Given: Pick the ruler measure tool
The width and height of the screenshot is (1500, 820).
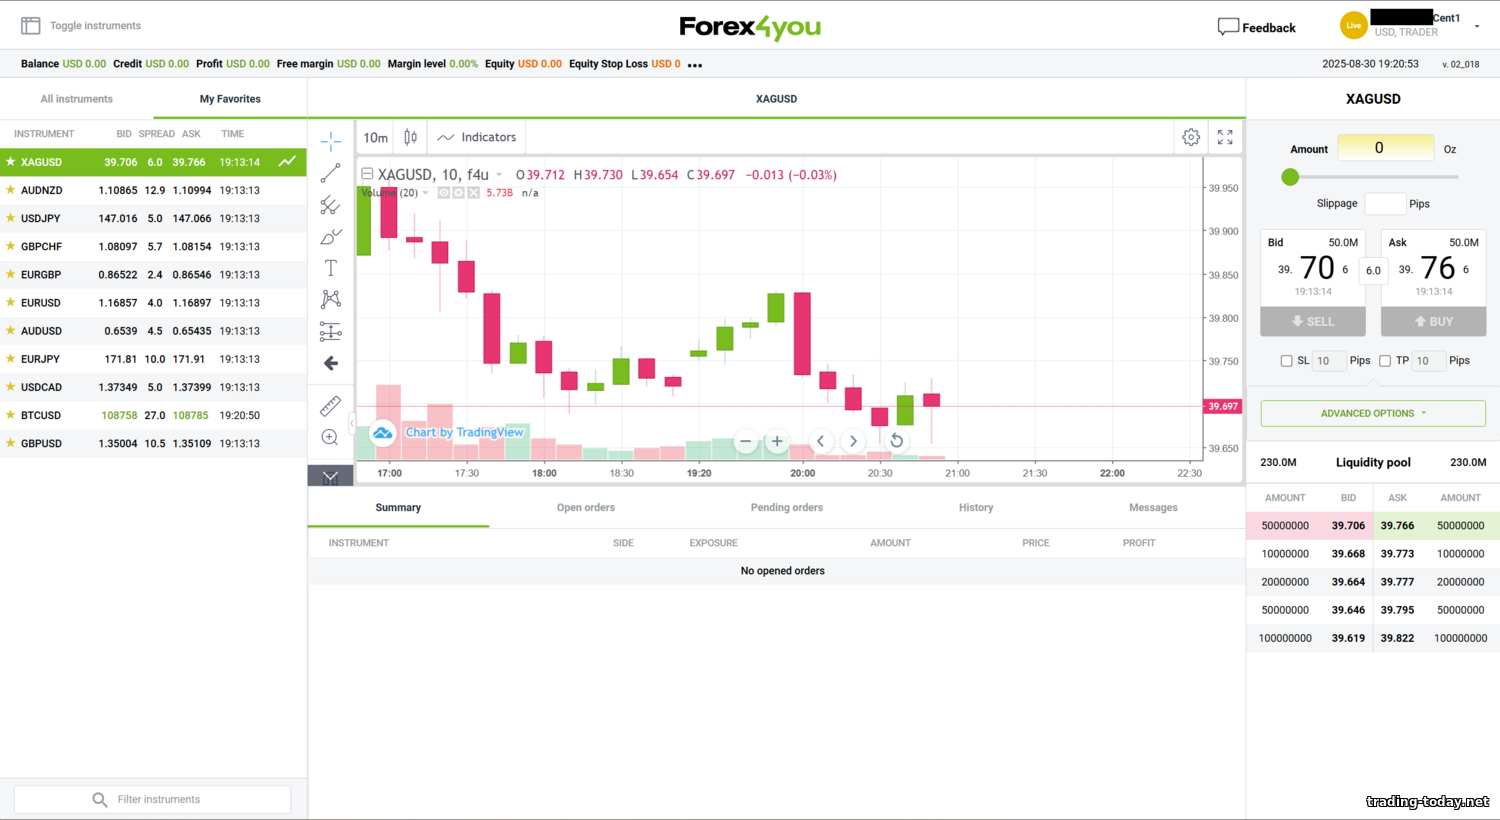Looking at the screenshot, I should pyautogui.click(x=330, y=406).
